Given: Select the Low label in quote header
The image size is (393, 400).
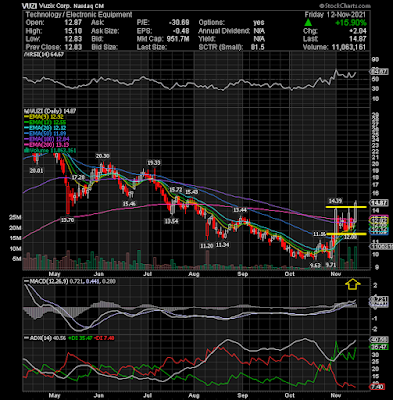Looking at the screenshot, I should tap(32, 39).
